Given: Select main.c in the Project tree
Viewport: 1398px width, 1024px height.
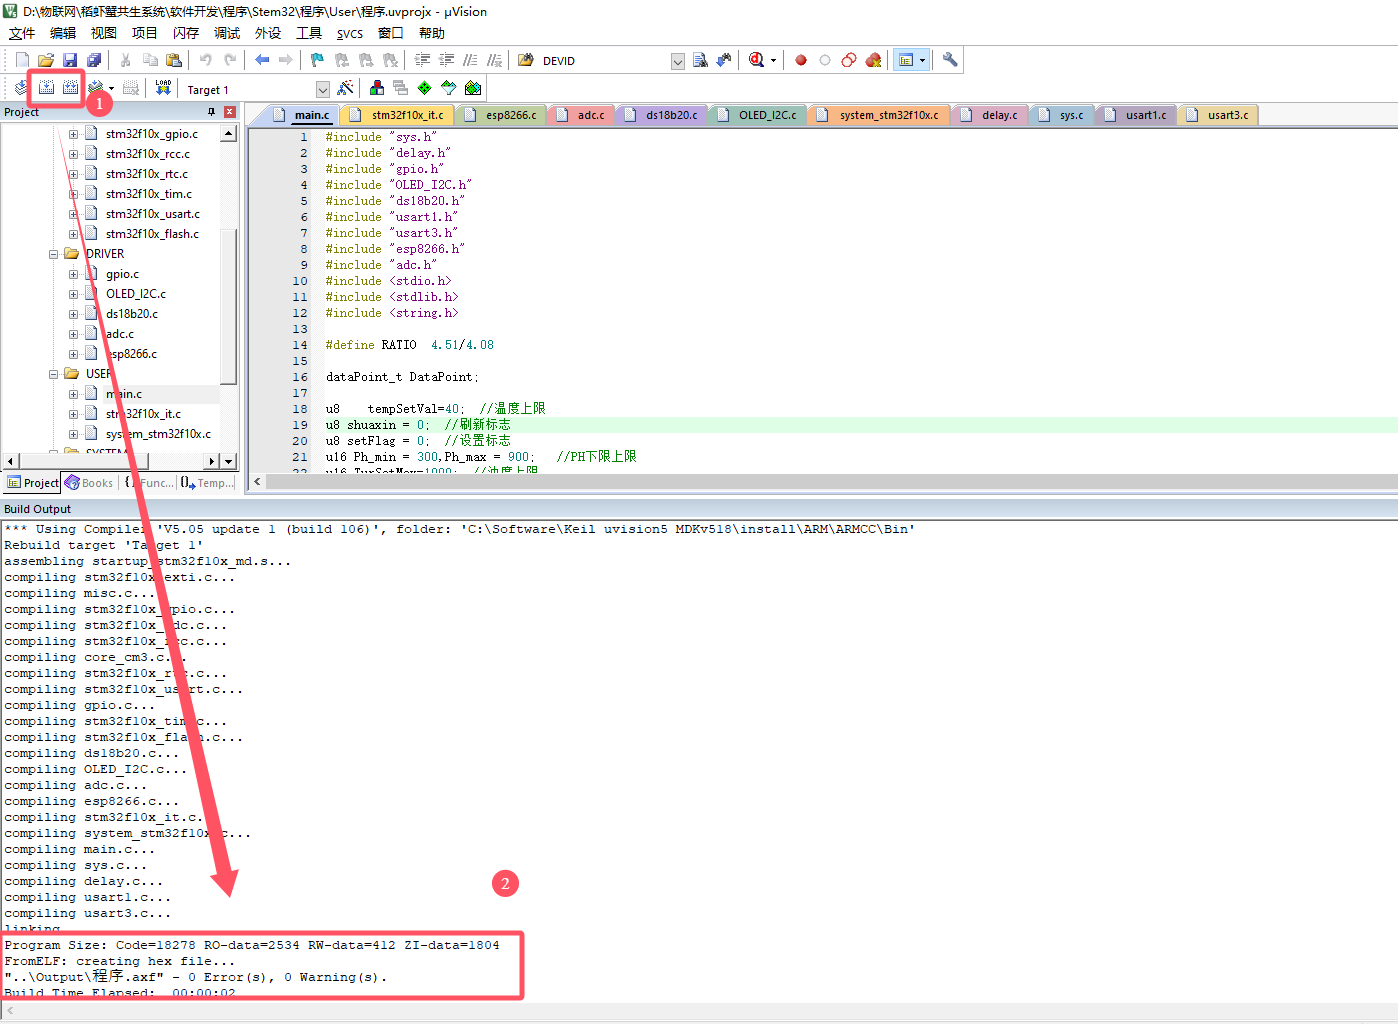Looking at the screenshot, I should (124, 394).
